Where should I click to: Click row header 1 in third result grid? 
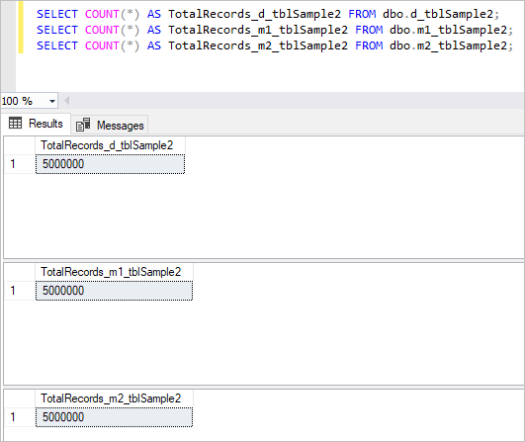20,417
